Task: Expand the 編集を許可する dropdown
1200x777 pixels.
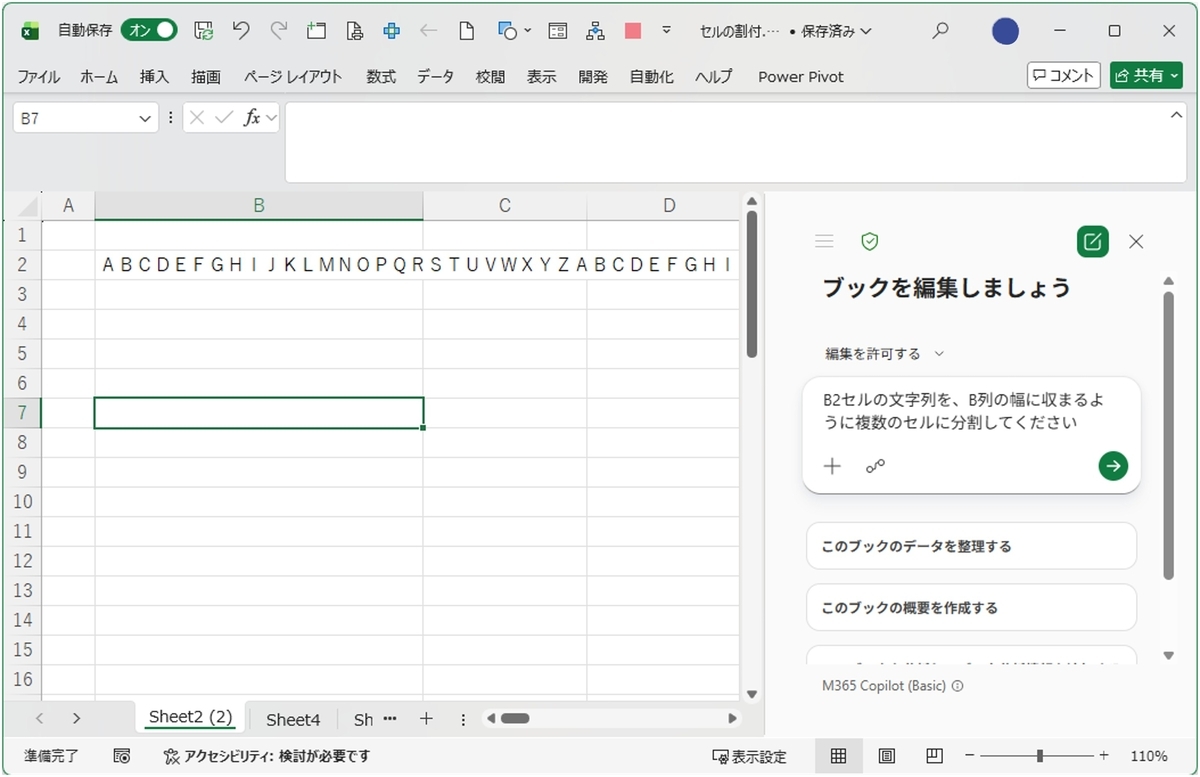Action: 885,353
